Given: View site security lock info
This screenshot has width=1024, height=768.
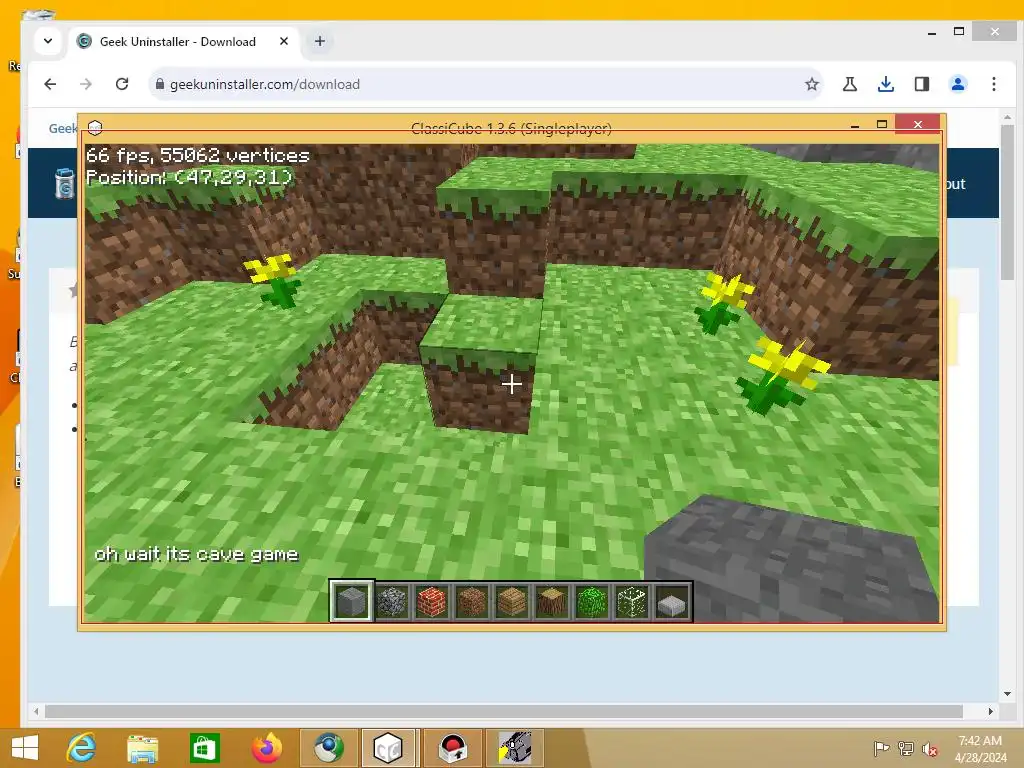Looking at the screenshot, I should [159, 84].
